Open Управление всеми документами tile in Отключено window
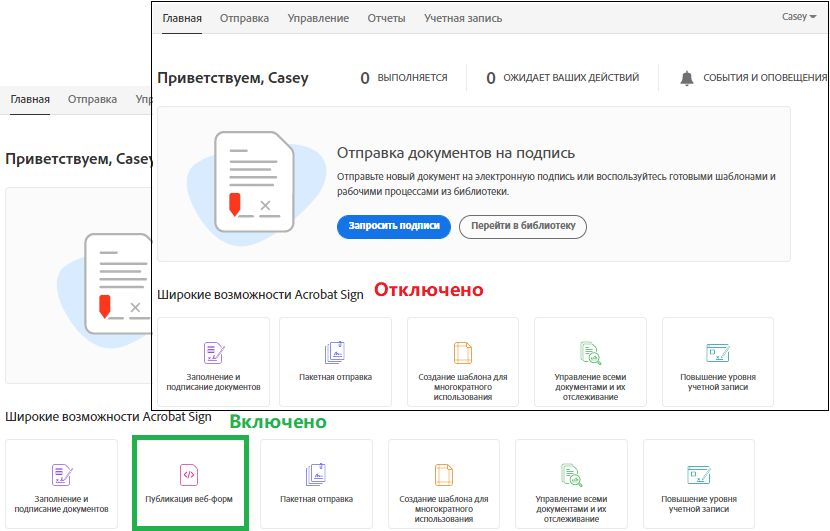Screen dimensions: 830x531 pos(590,362)
